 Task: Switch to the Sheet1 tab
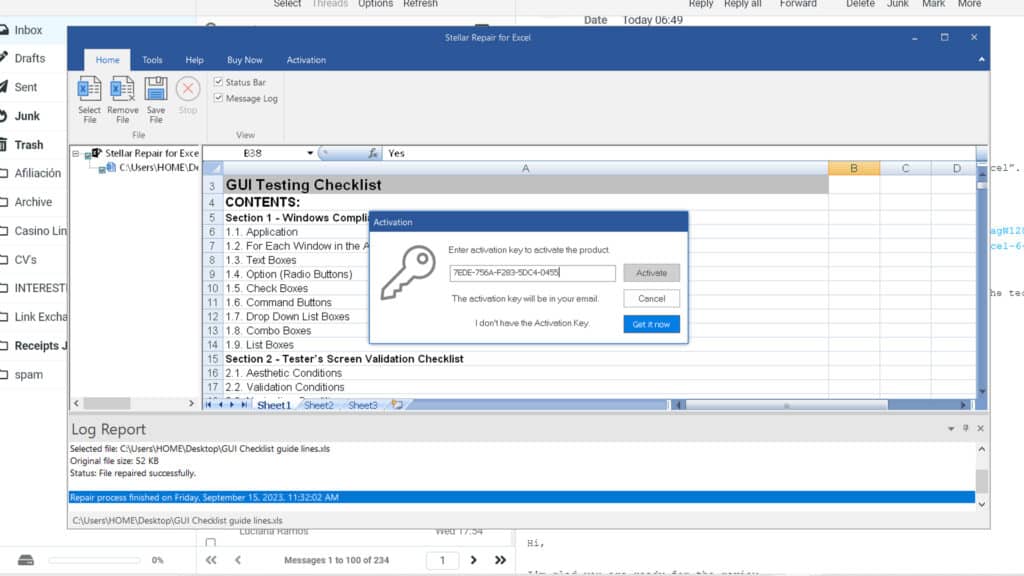[x=274, y=405]
